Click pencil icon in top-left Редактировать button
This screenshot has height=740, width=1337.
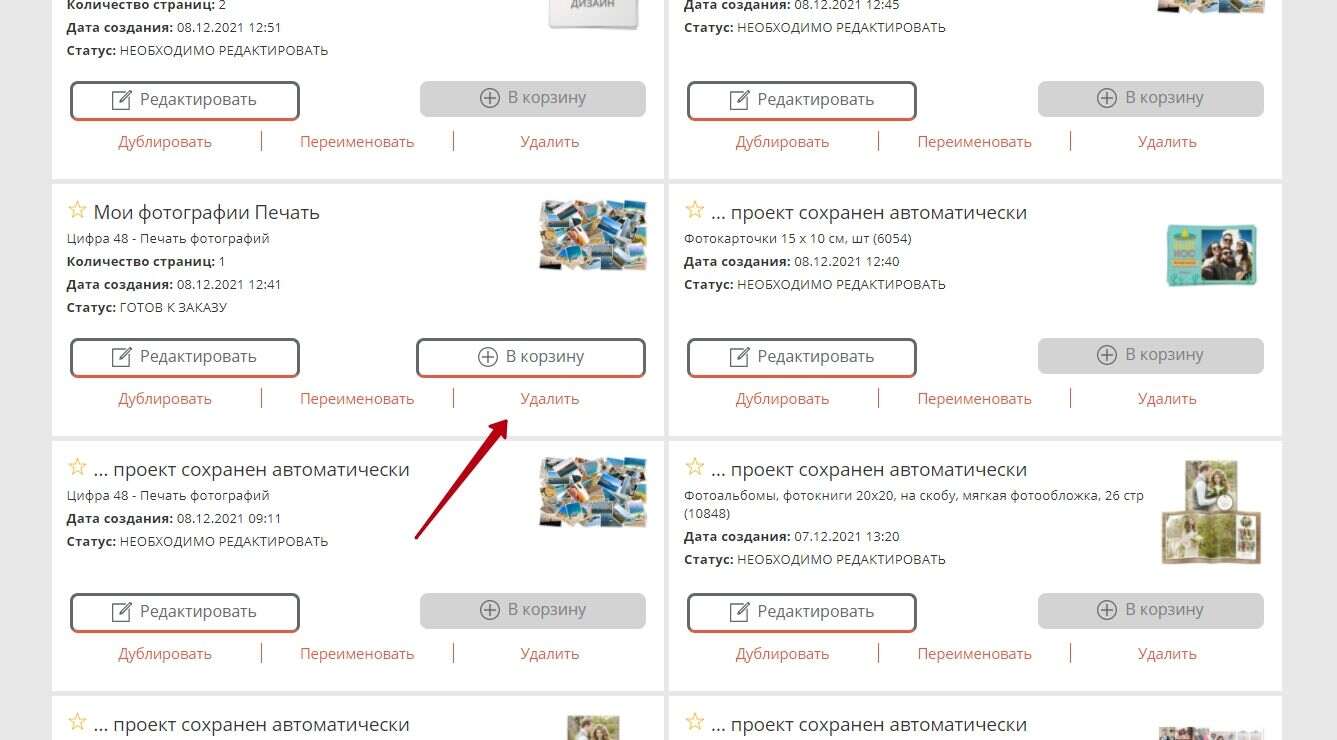coord(122,100)
